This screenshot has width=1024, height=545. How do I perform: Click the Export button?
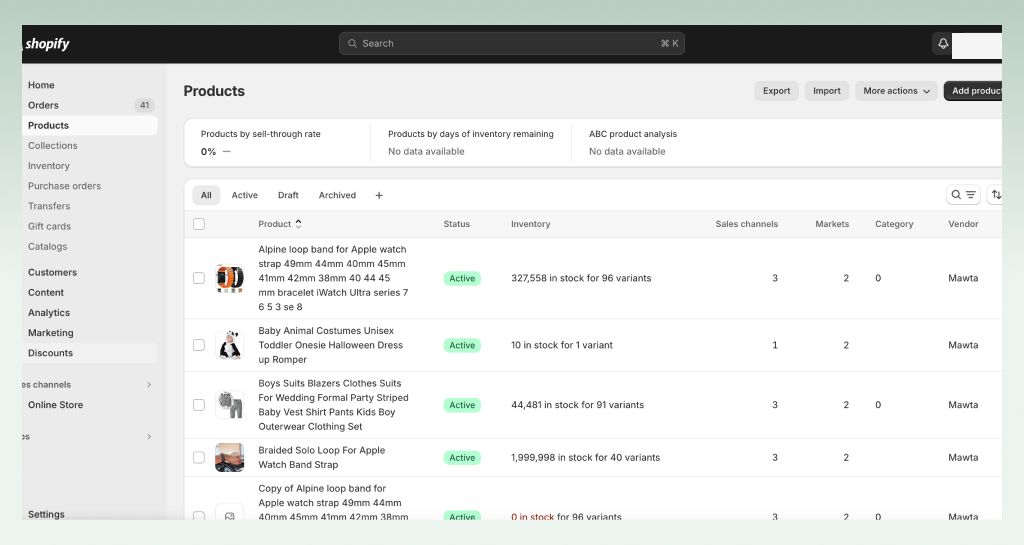point(776,91)
